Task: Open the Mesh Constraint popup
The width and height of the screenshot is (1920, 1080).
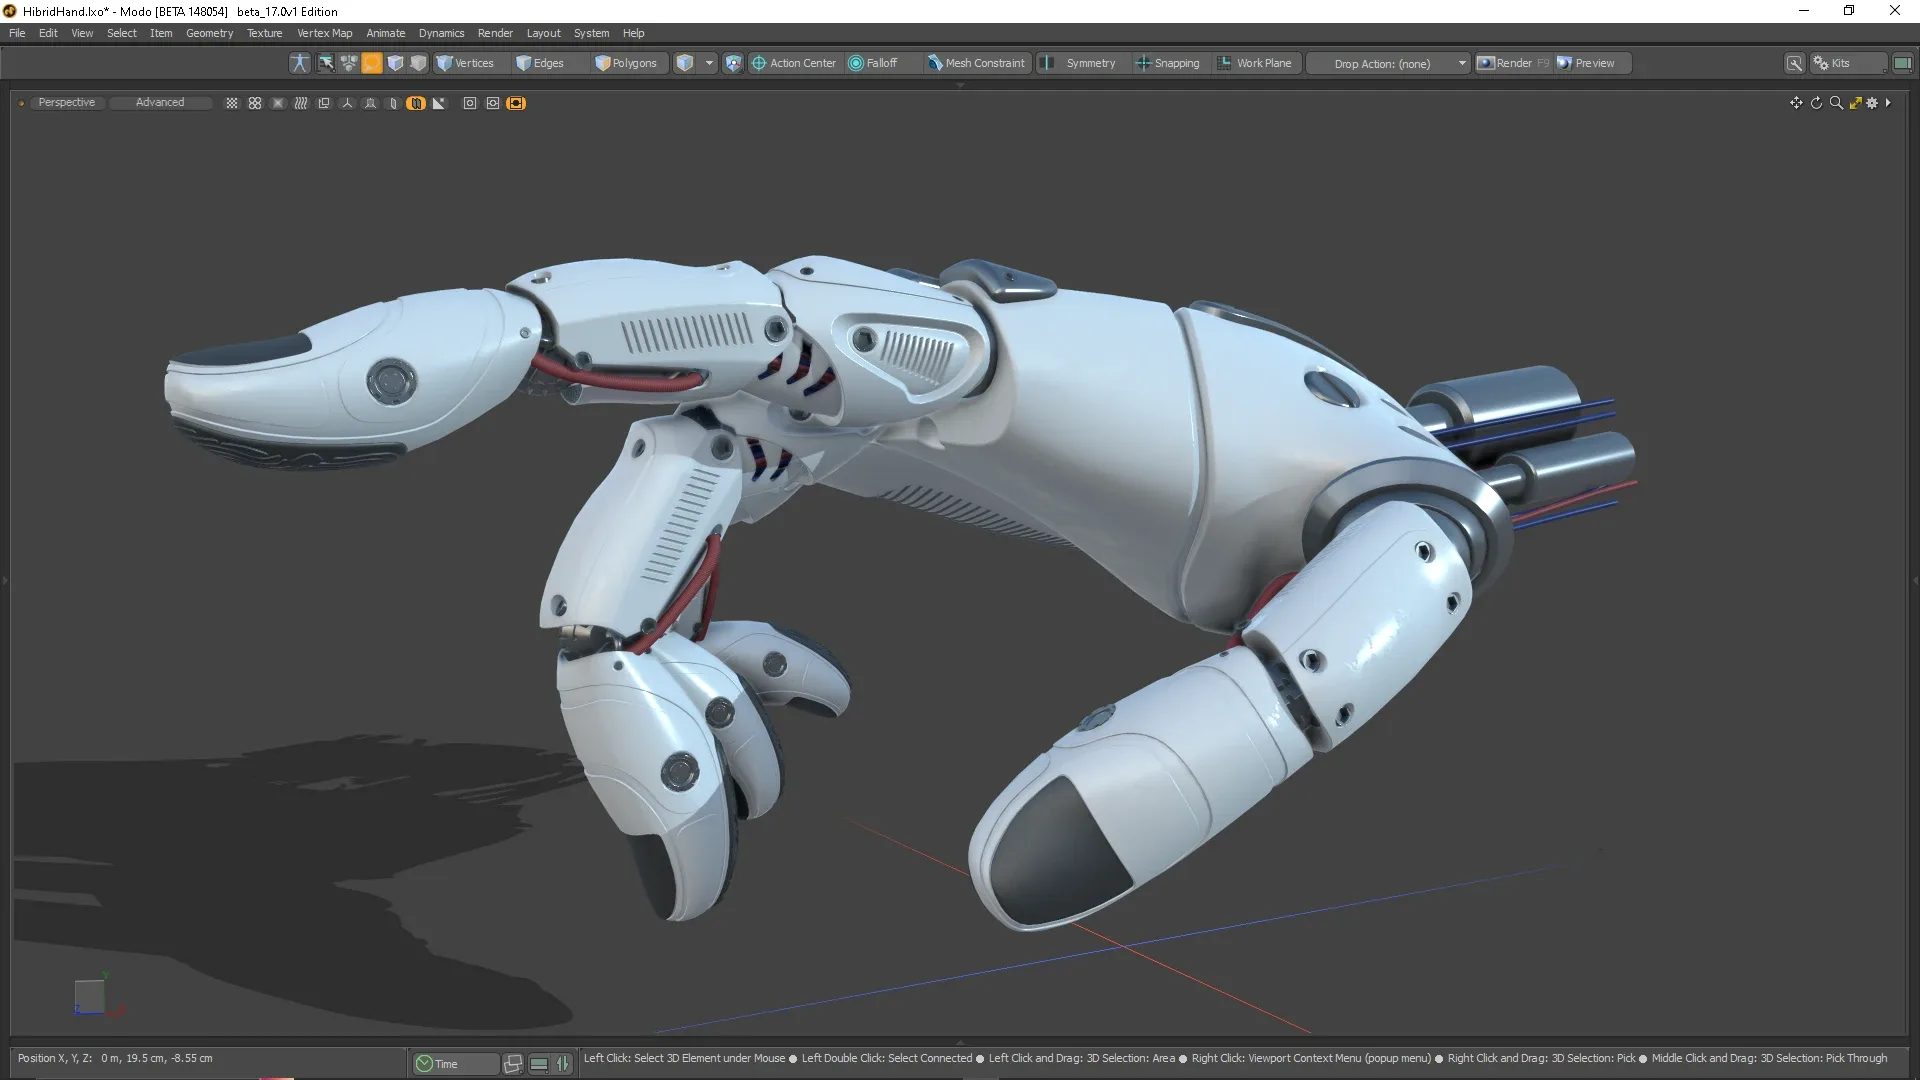Action: click(x=976, y=63)
